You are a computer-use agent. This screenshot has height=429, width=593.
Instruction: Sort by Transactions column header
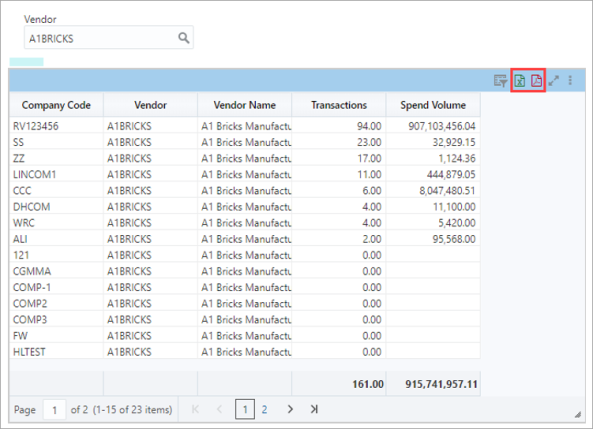pos(339,105)
